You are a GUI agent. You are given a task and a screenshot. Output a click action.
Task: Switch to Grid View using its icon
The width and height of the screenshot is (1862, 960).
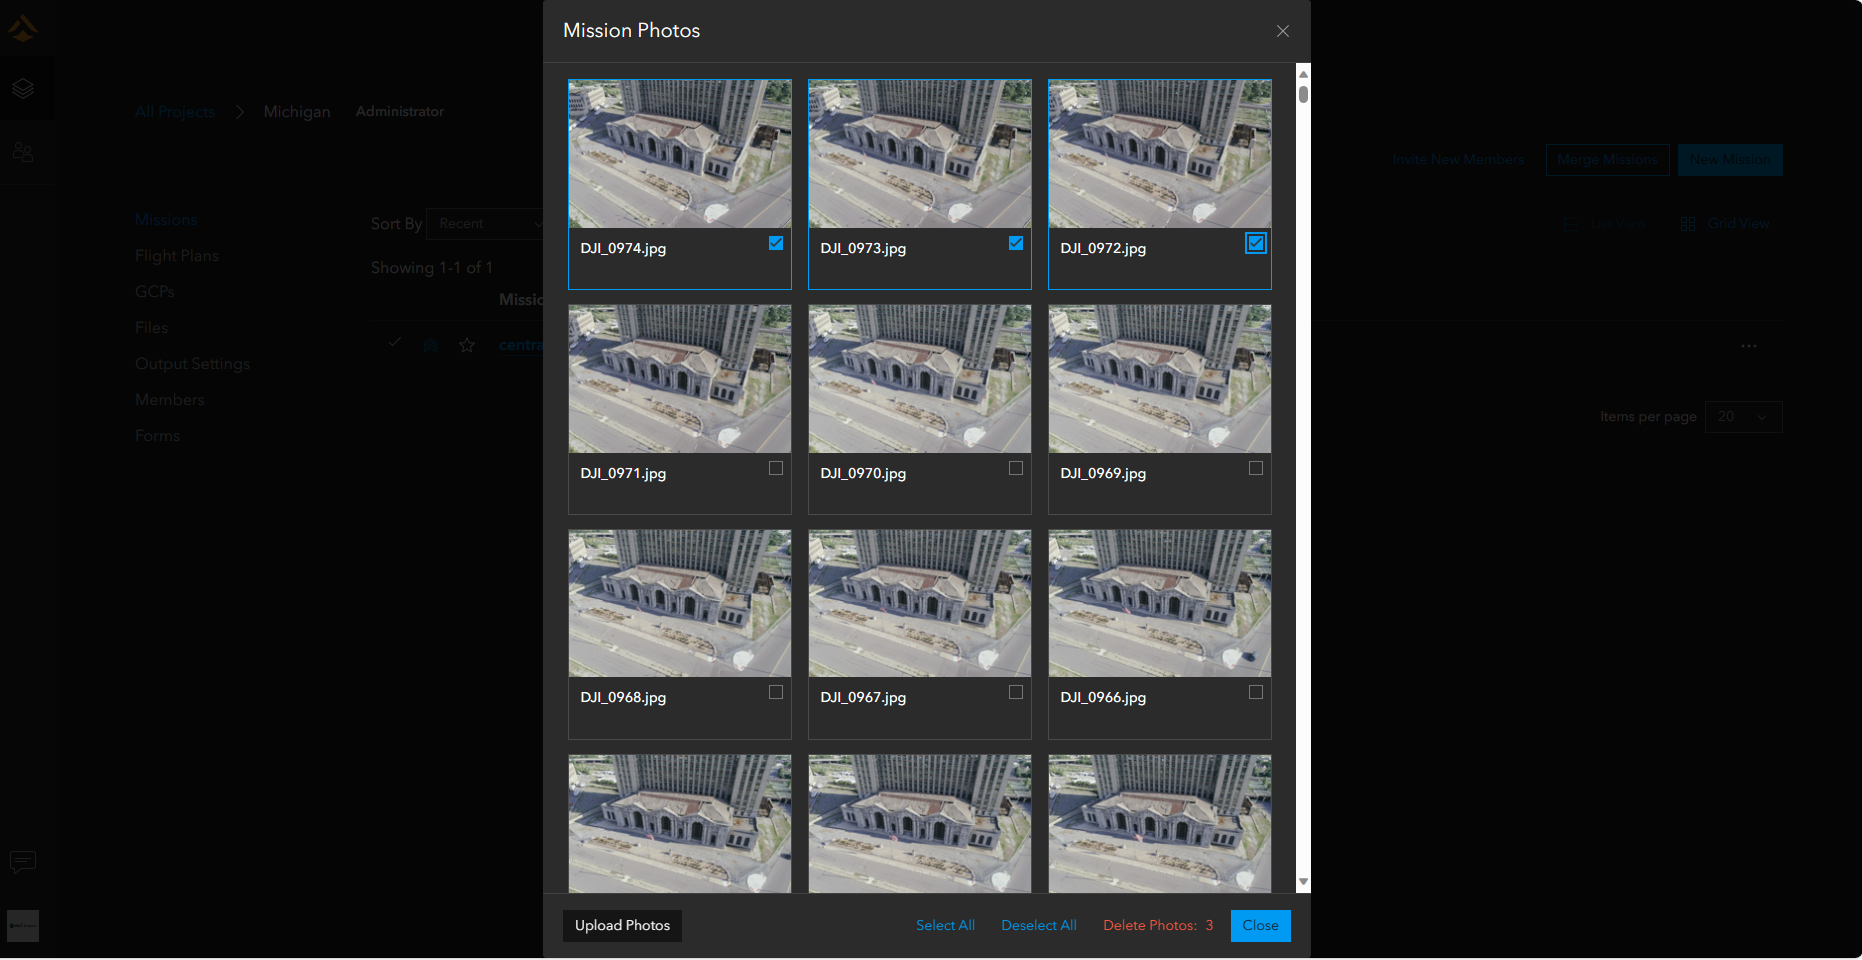pyautogui.click(x=1687, y=223)
